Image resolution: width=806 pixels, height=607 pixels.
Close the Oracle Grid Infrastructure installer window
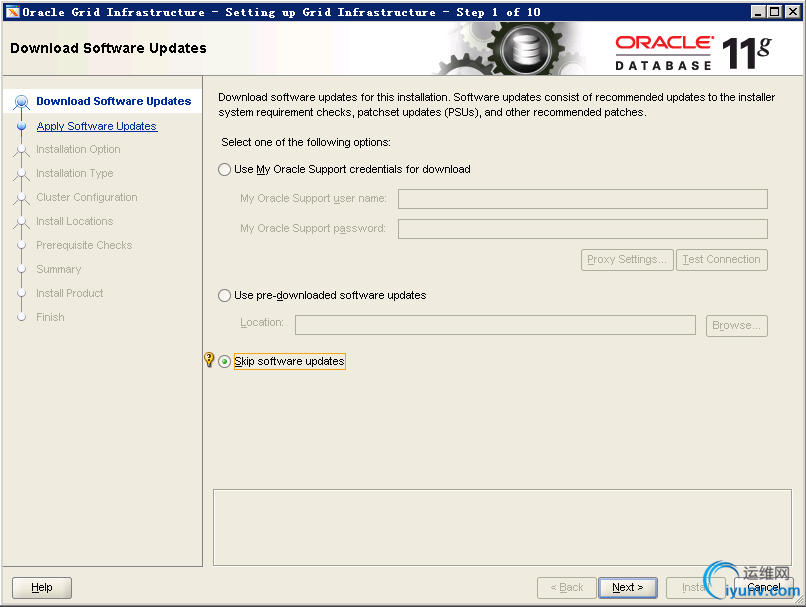click(x=793, y=12)
